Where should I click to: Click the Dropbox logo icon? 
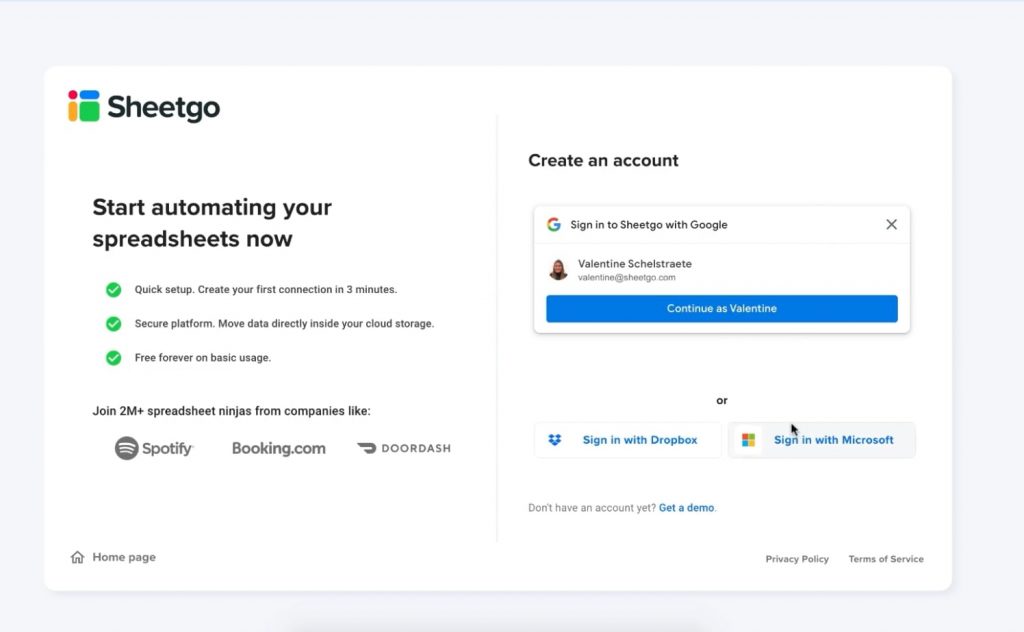pyautogui.click(x=555, y=440)
